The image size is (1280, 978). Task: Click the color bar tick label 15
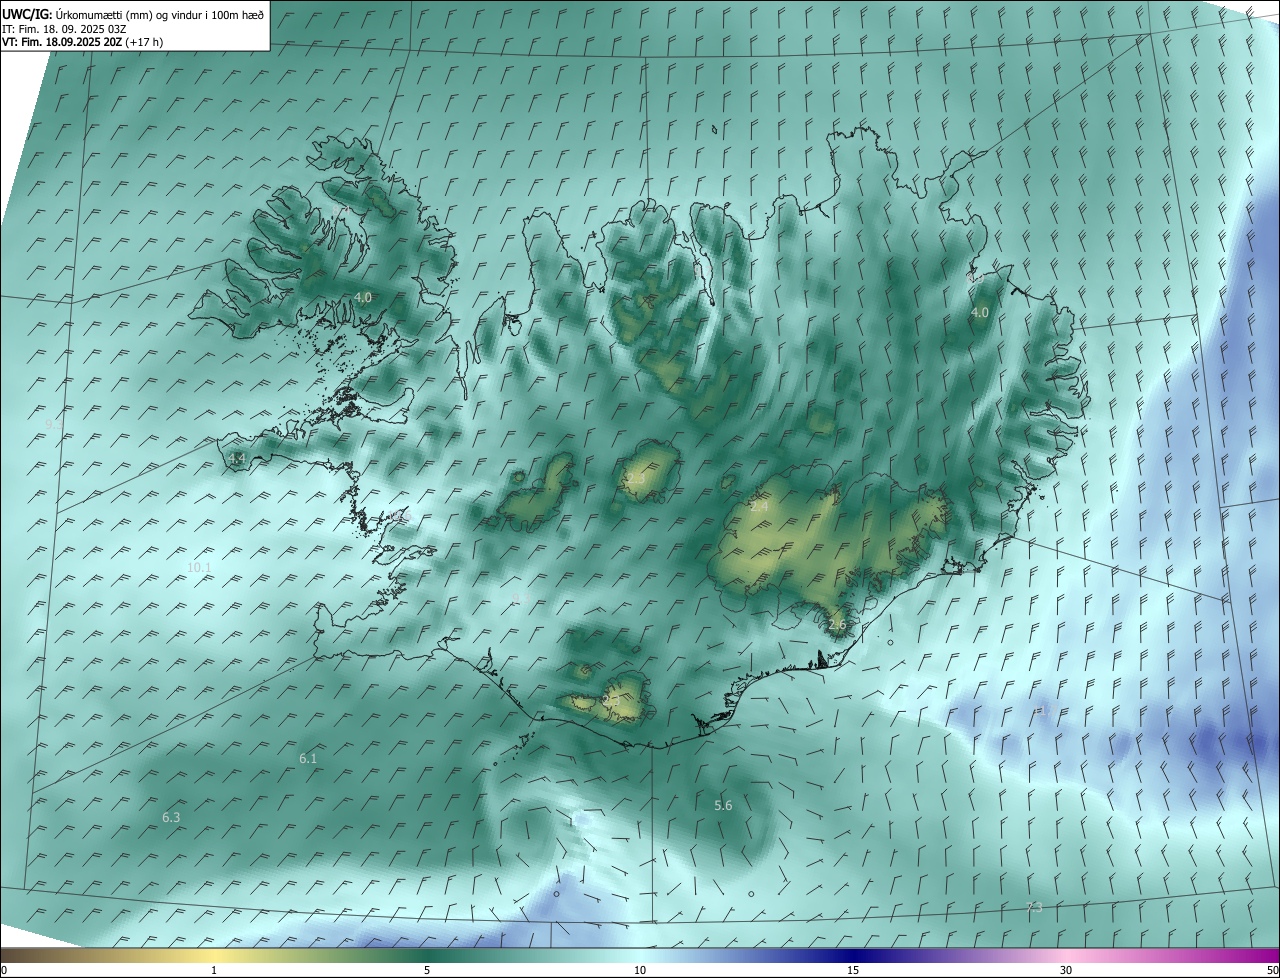point(853,970)
